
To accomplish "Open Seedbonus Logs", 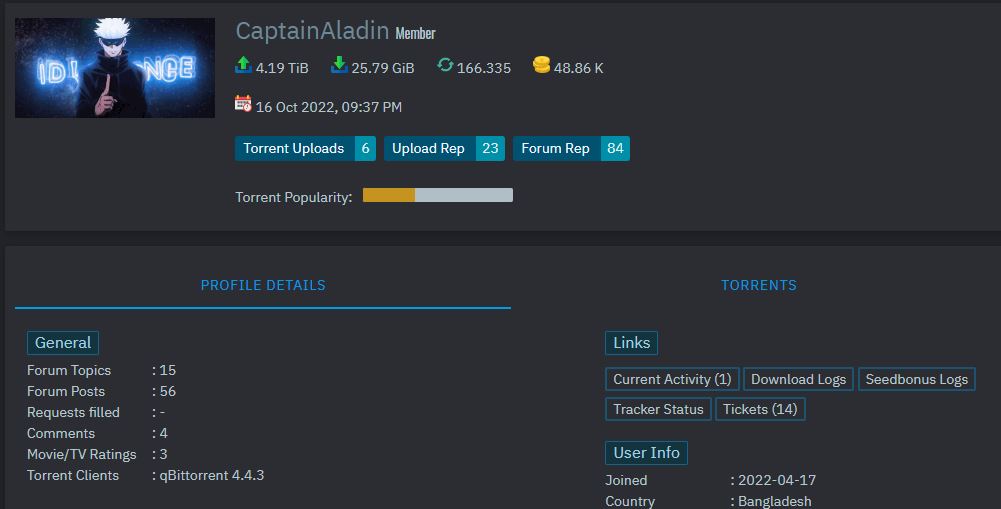I will click(917, 379).
